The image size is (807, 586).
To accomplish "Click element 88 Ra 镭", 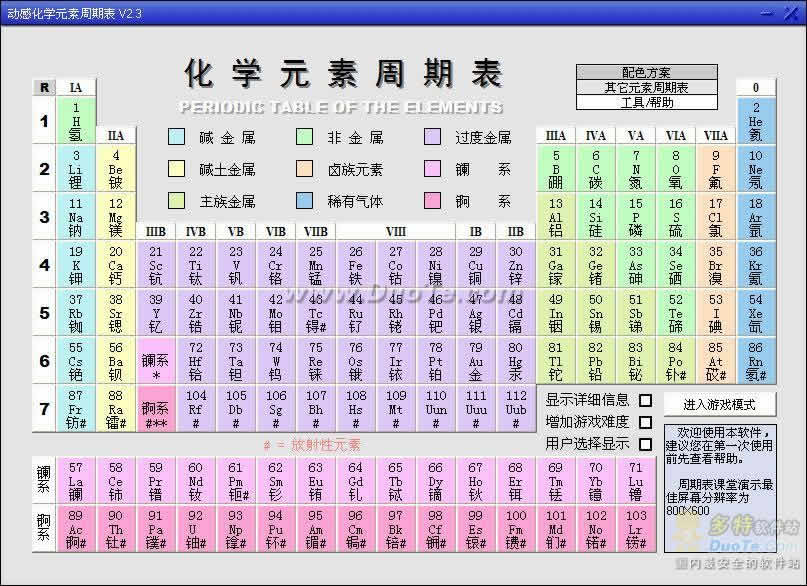I will (116, 409).
